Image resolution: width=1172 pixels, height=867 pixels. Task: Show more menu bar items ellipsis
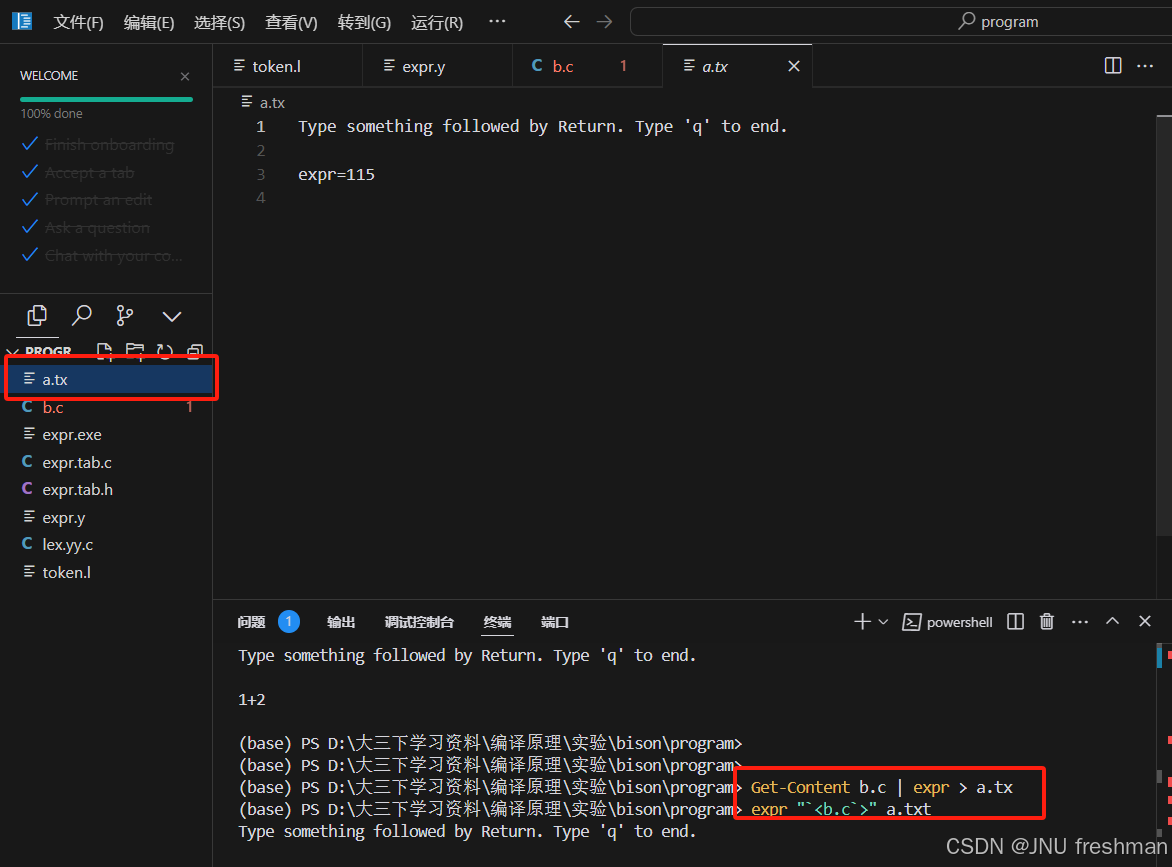point(497,22)
